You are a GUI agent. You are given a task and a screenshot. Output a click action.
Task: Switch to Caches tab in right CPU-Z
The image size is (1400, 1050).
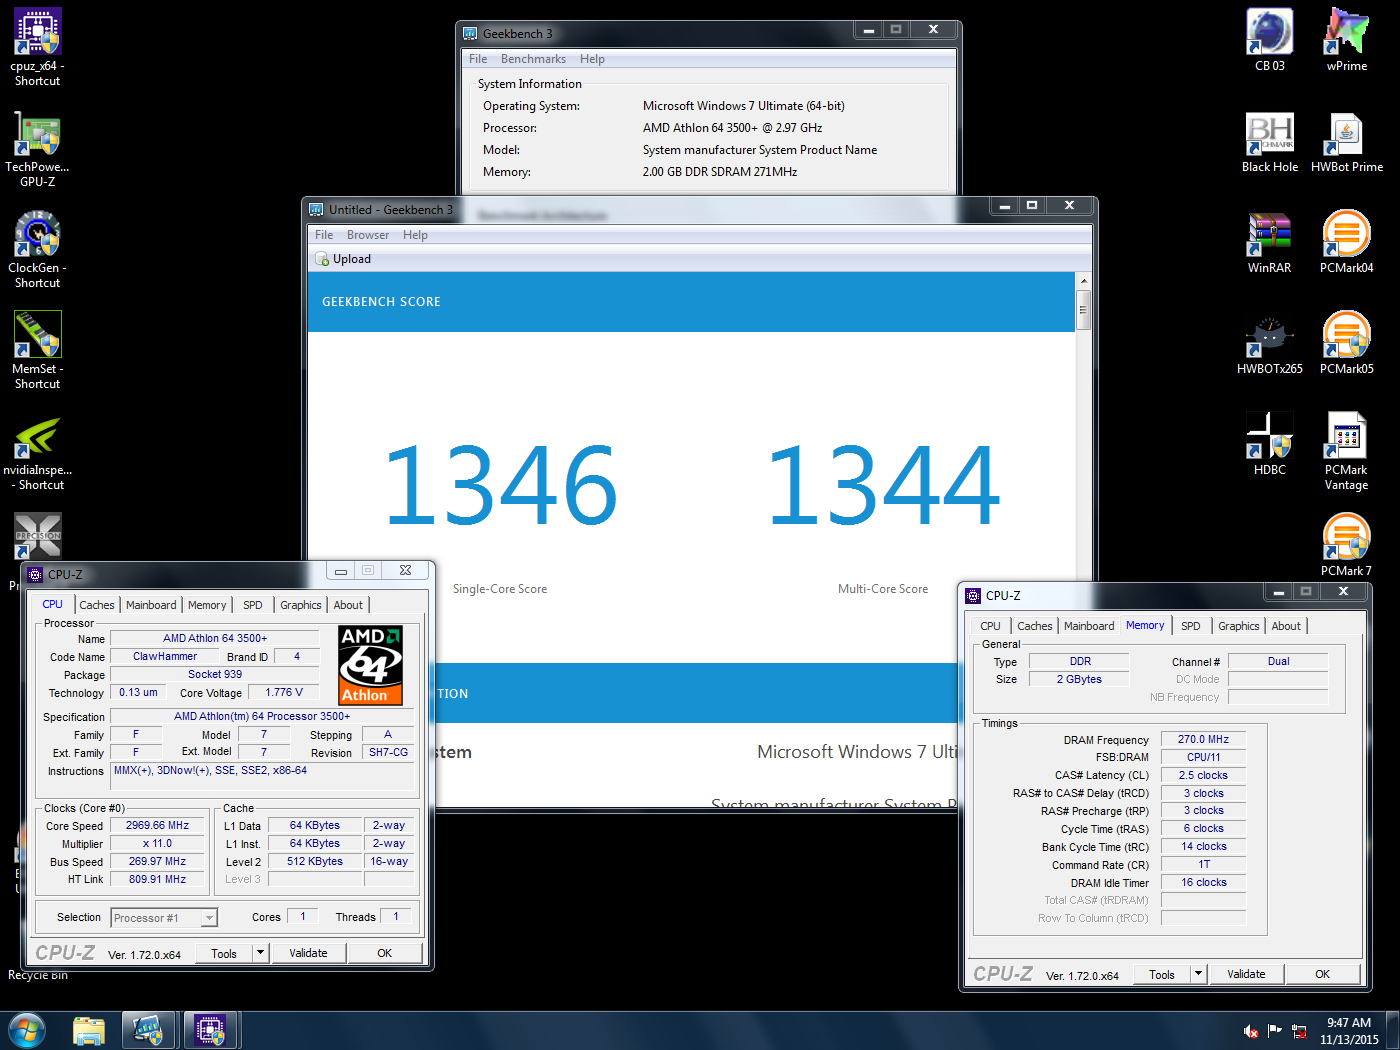pos(1035,626)
